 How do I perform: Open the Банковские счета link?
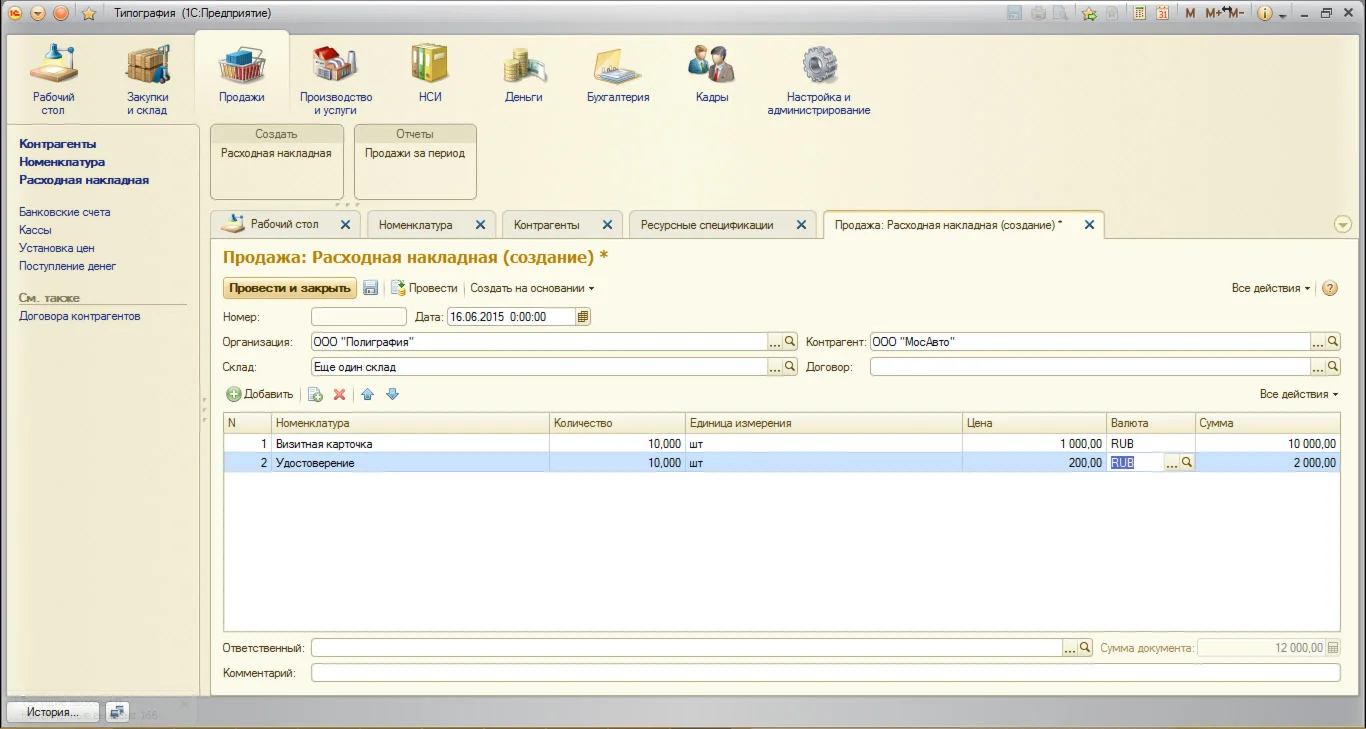[x=65, y=212]
